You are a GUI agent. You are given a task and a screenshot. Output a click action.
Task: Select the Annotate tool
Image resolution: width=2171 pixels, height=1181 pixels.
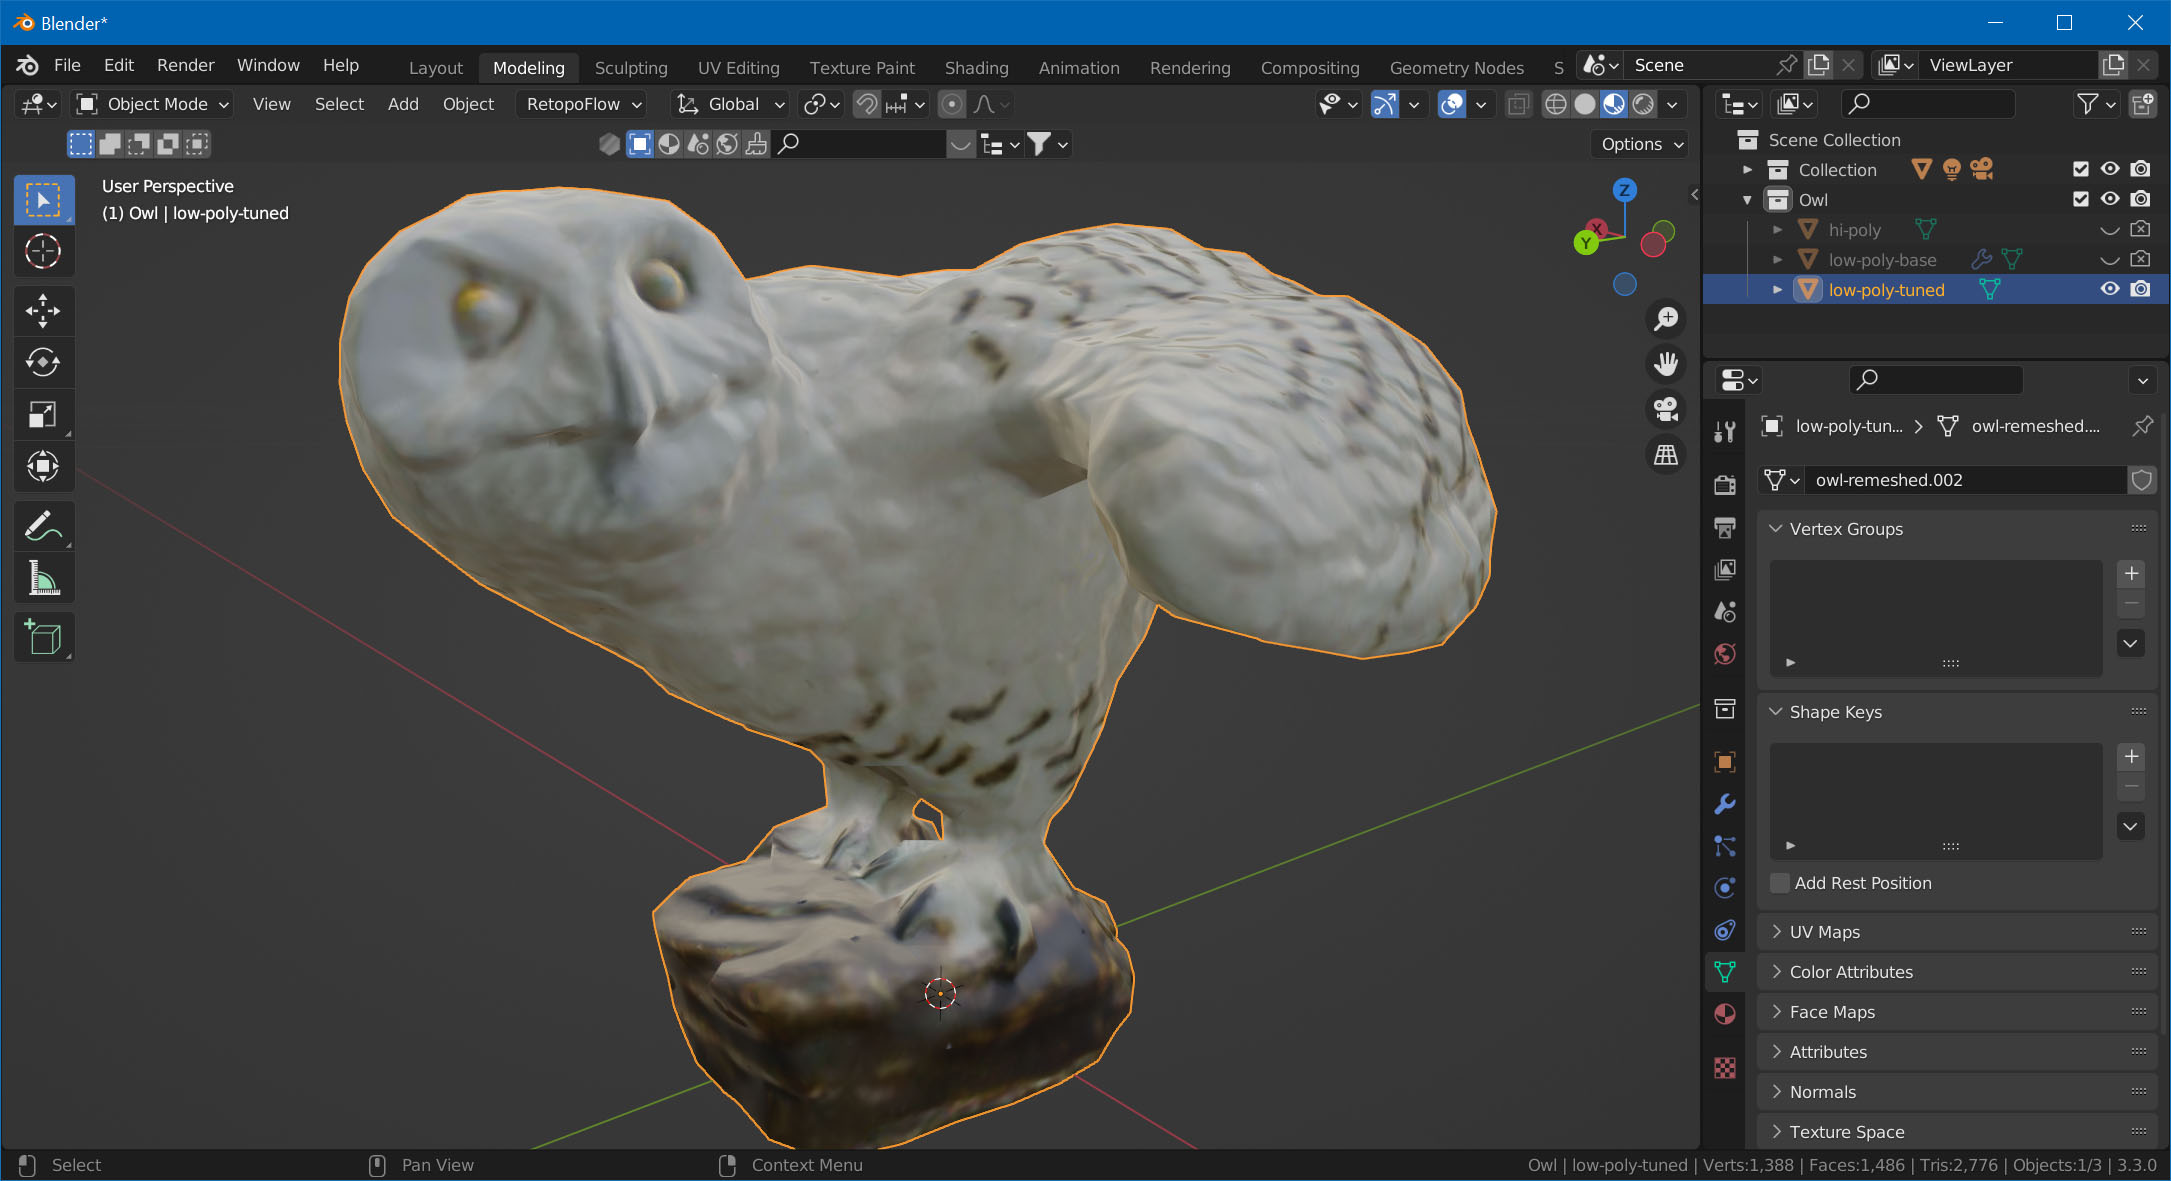click(43, 526)
